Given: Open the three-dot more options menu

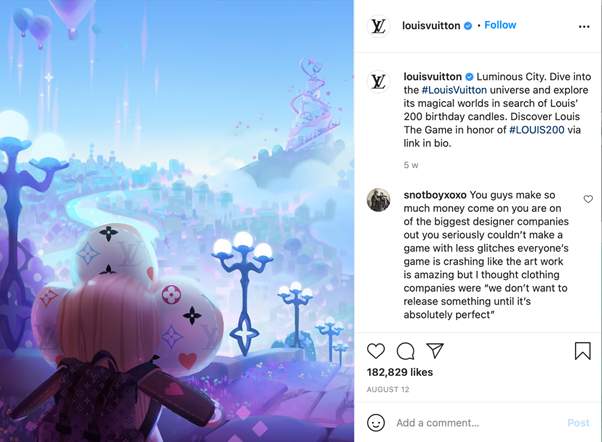Looking at the screenshot, I should [x=584, y=26].
